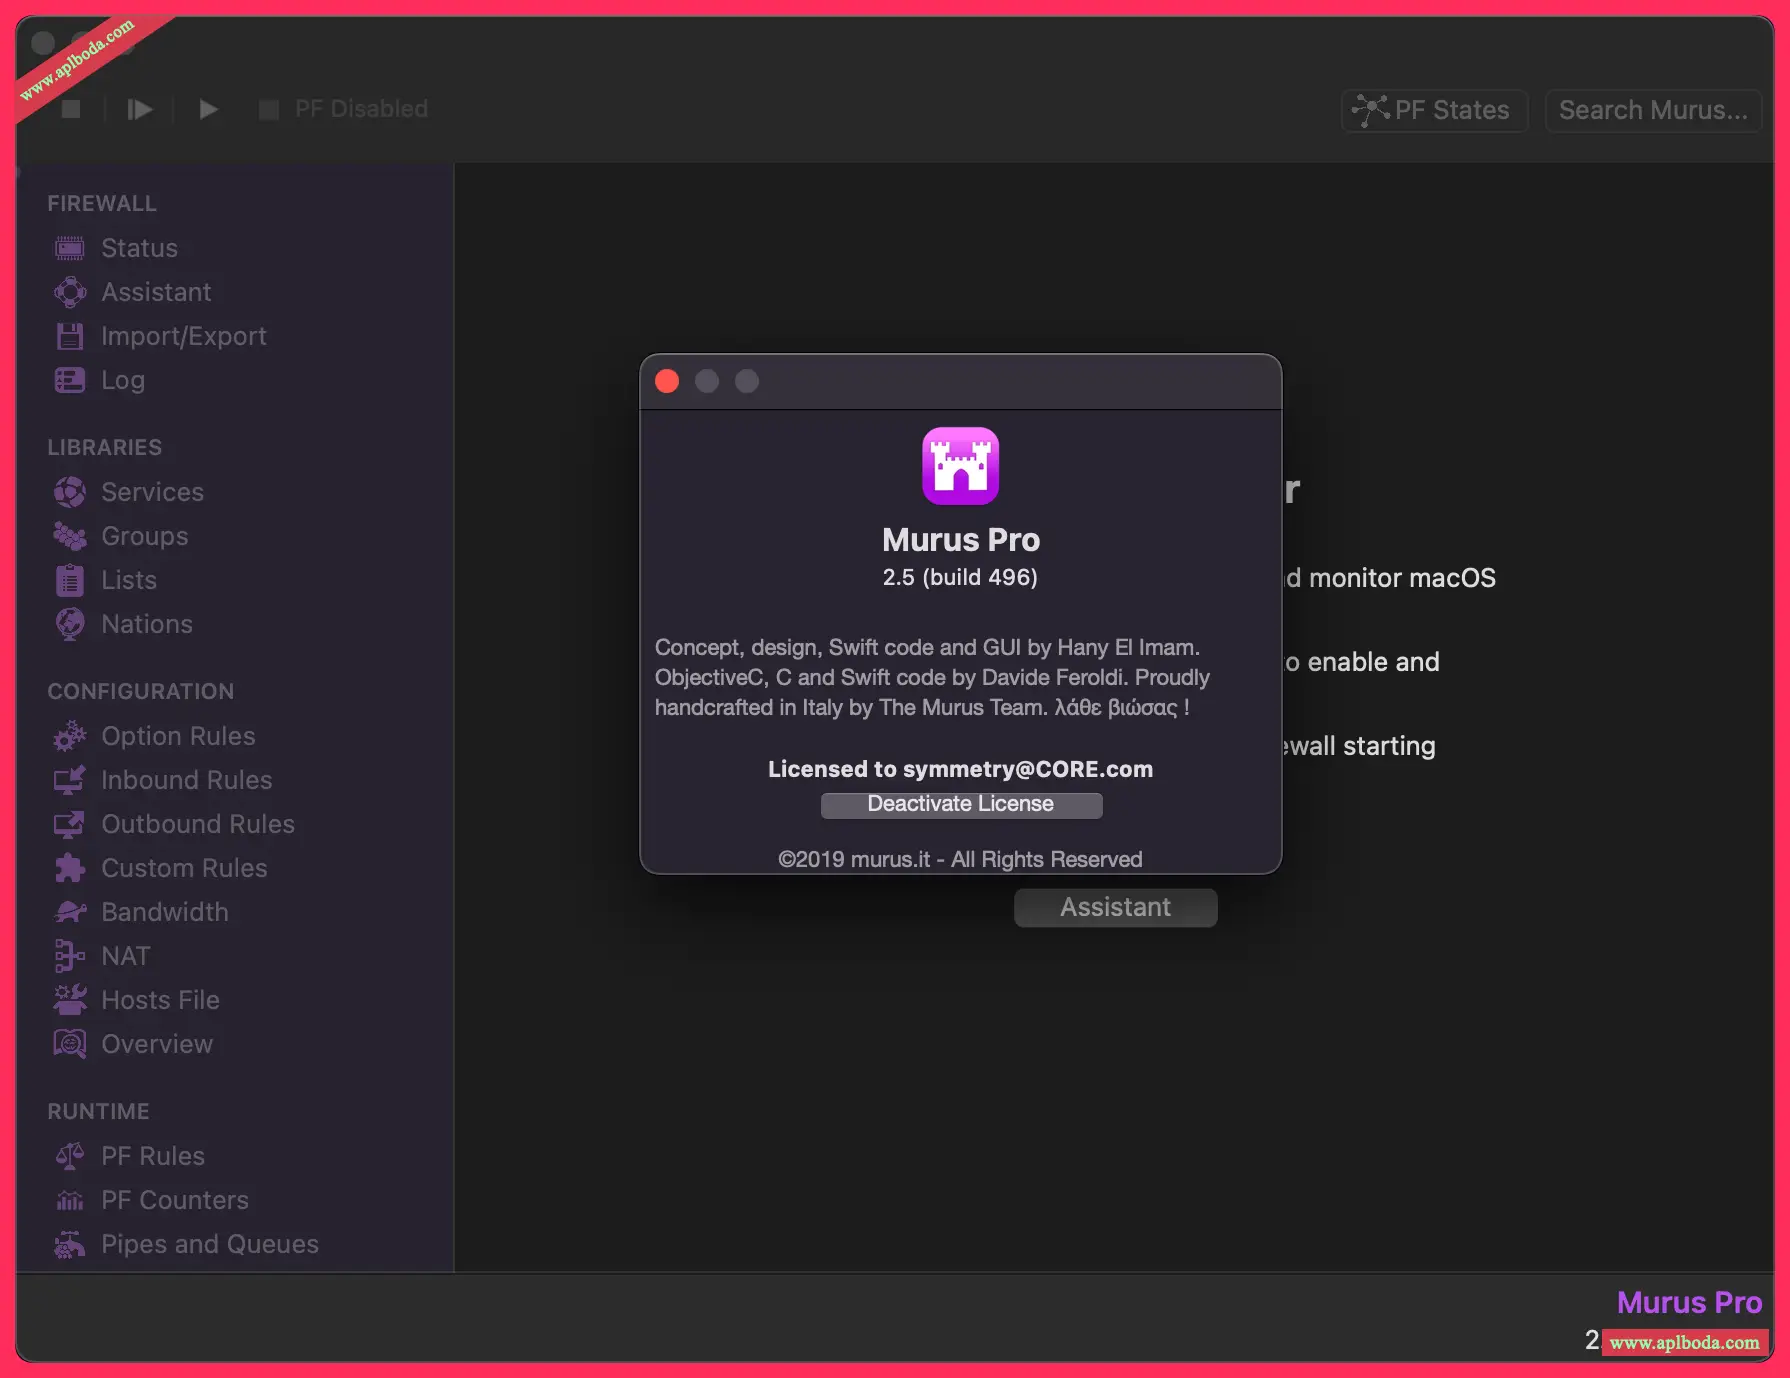Open the Services library

coord(152,492)
